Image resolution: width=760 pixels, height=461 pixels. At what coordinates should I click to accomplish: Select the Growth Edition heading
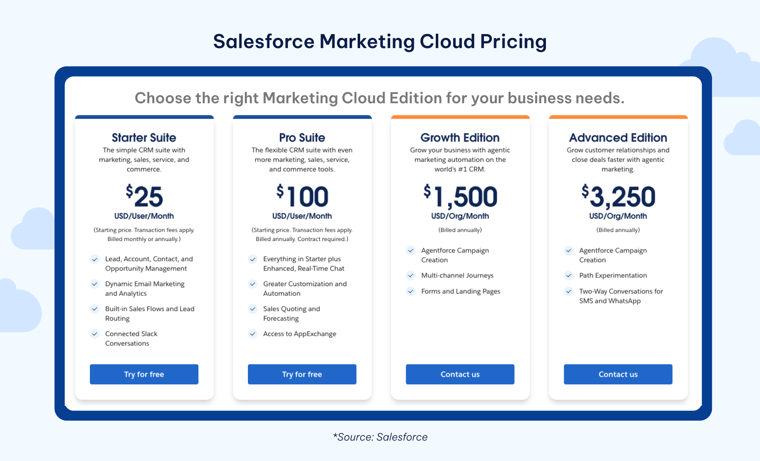(x=460, y=138)
